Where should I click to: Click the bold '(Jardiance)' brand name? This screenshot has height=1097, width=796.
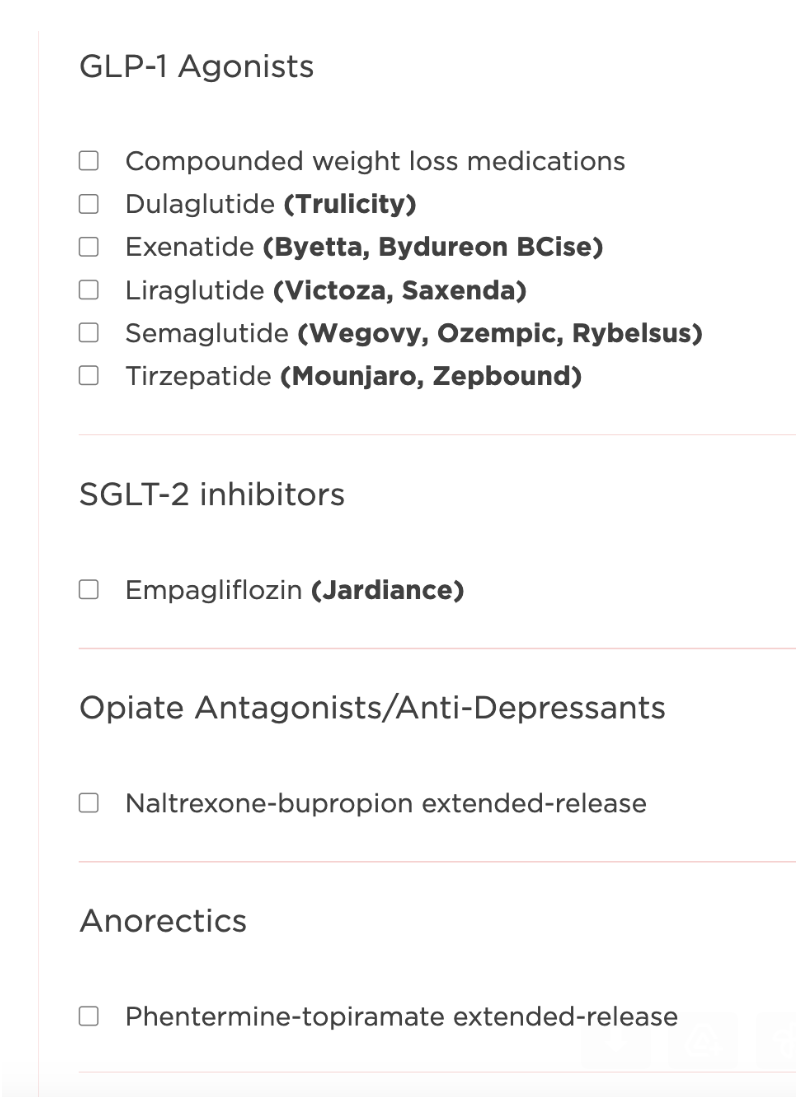pyautogui.click(x=387, y=591)
